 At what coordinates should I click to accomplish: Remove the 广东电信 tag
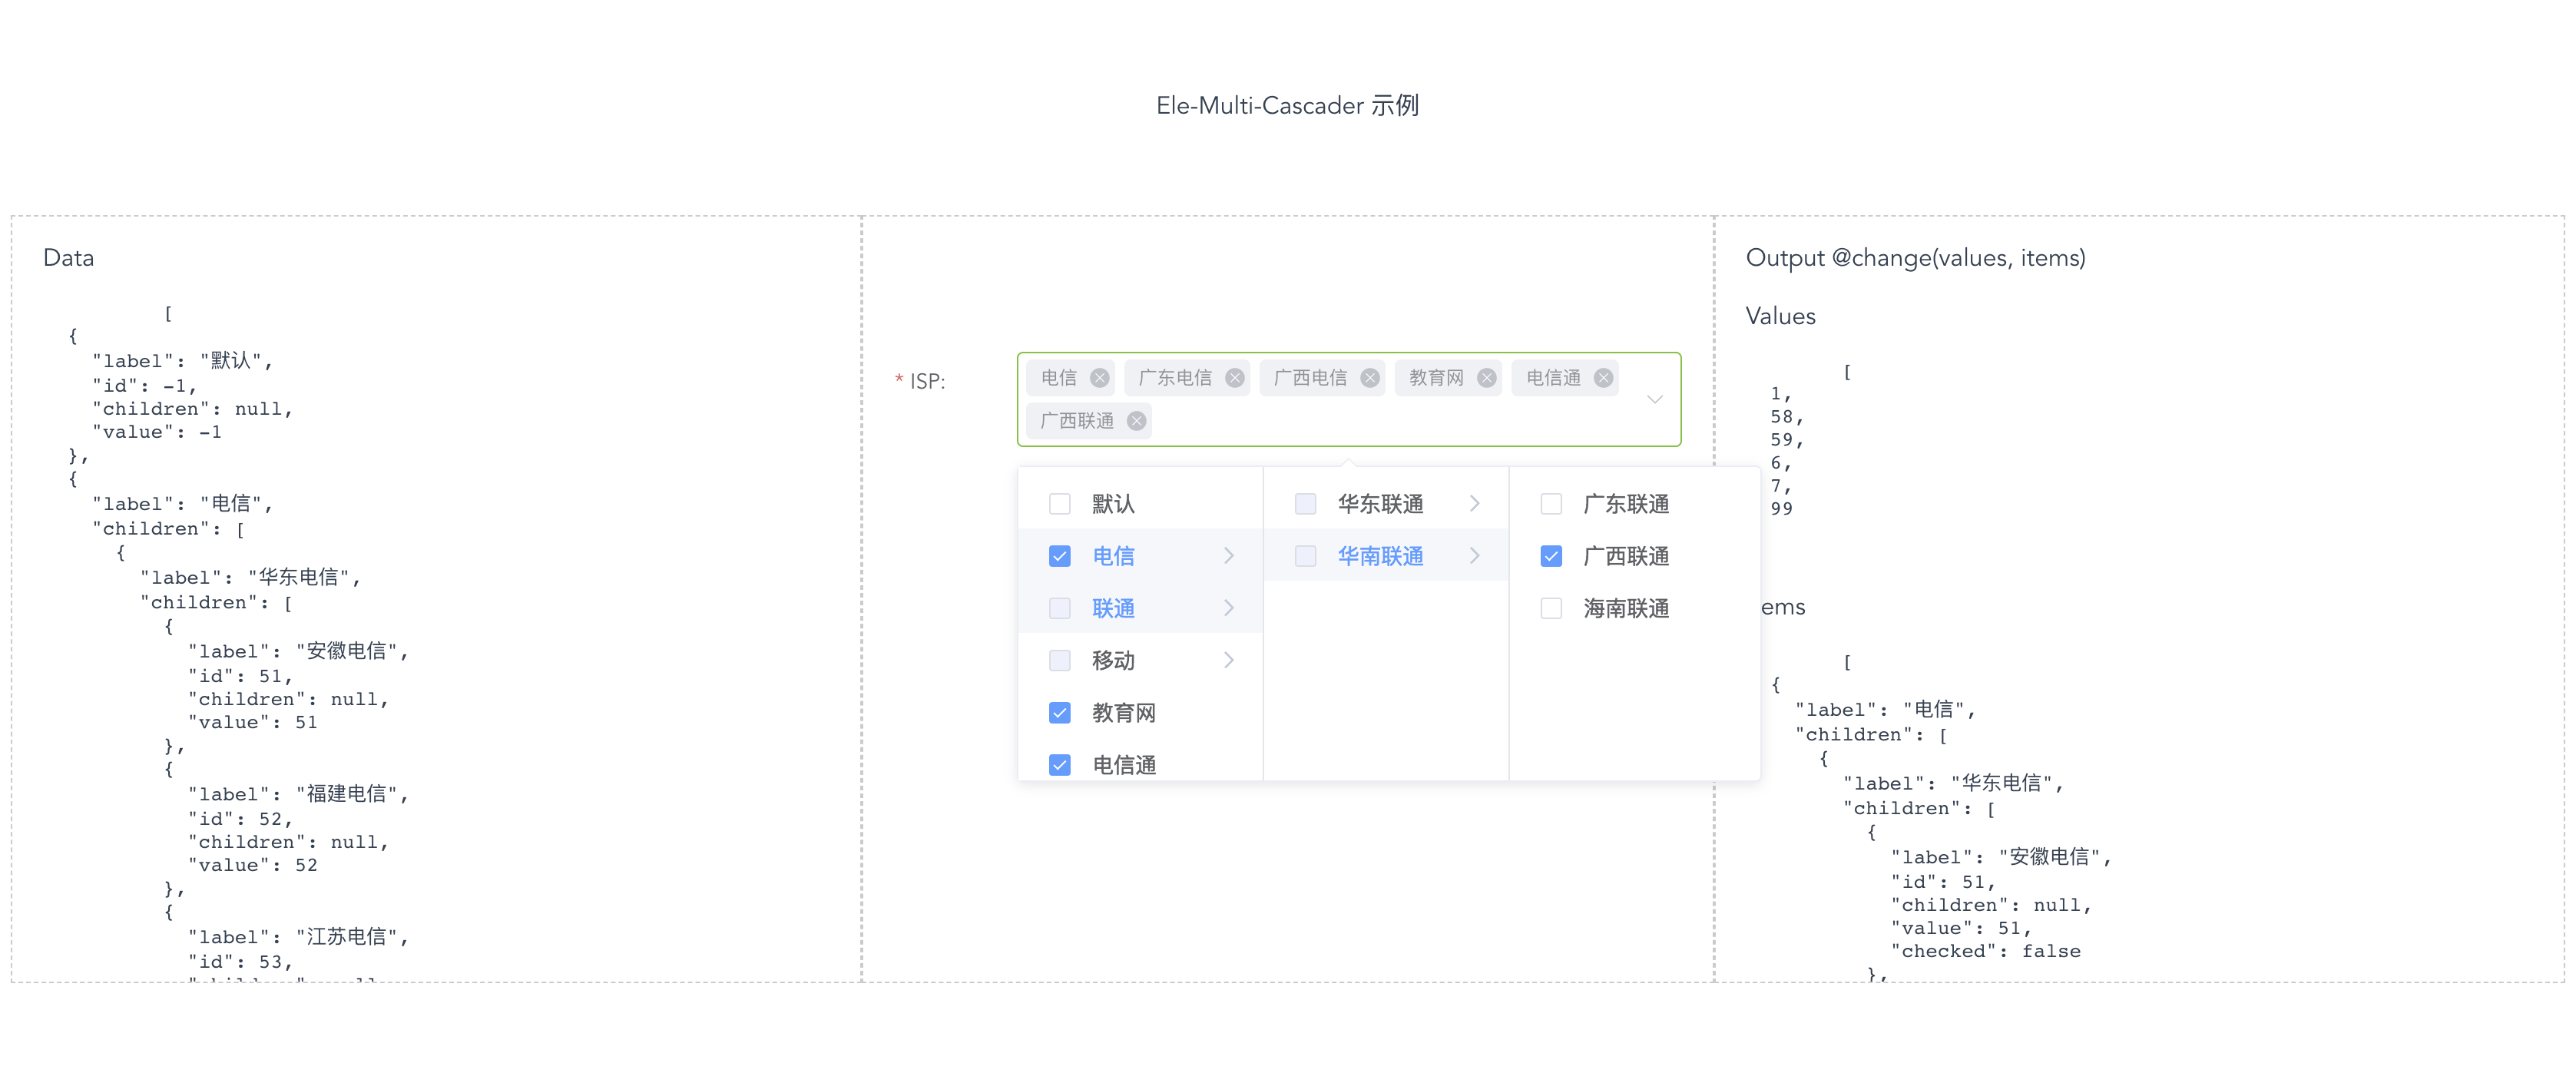(x=1234, y=378)
